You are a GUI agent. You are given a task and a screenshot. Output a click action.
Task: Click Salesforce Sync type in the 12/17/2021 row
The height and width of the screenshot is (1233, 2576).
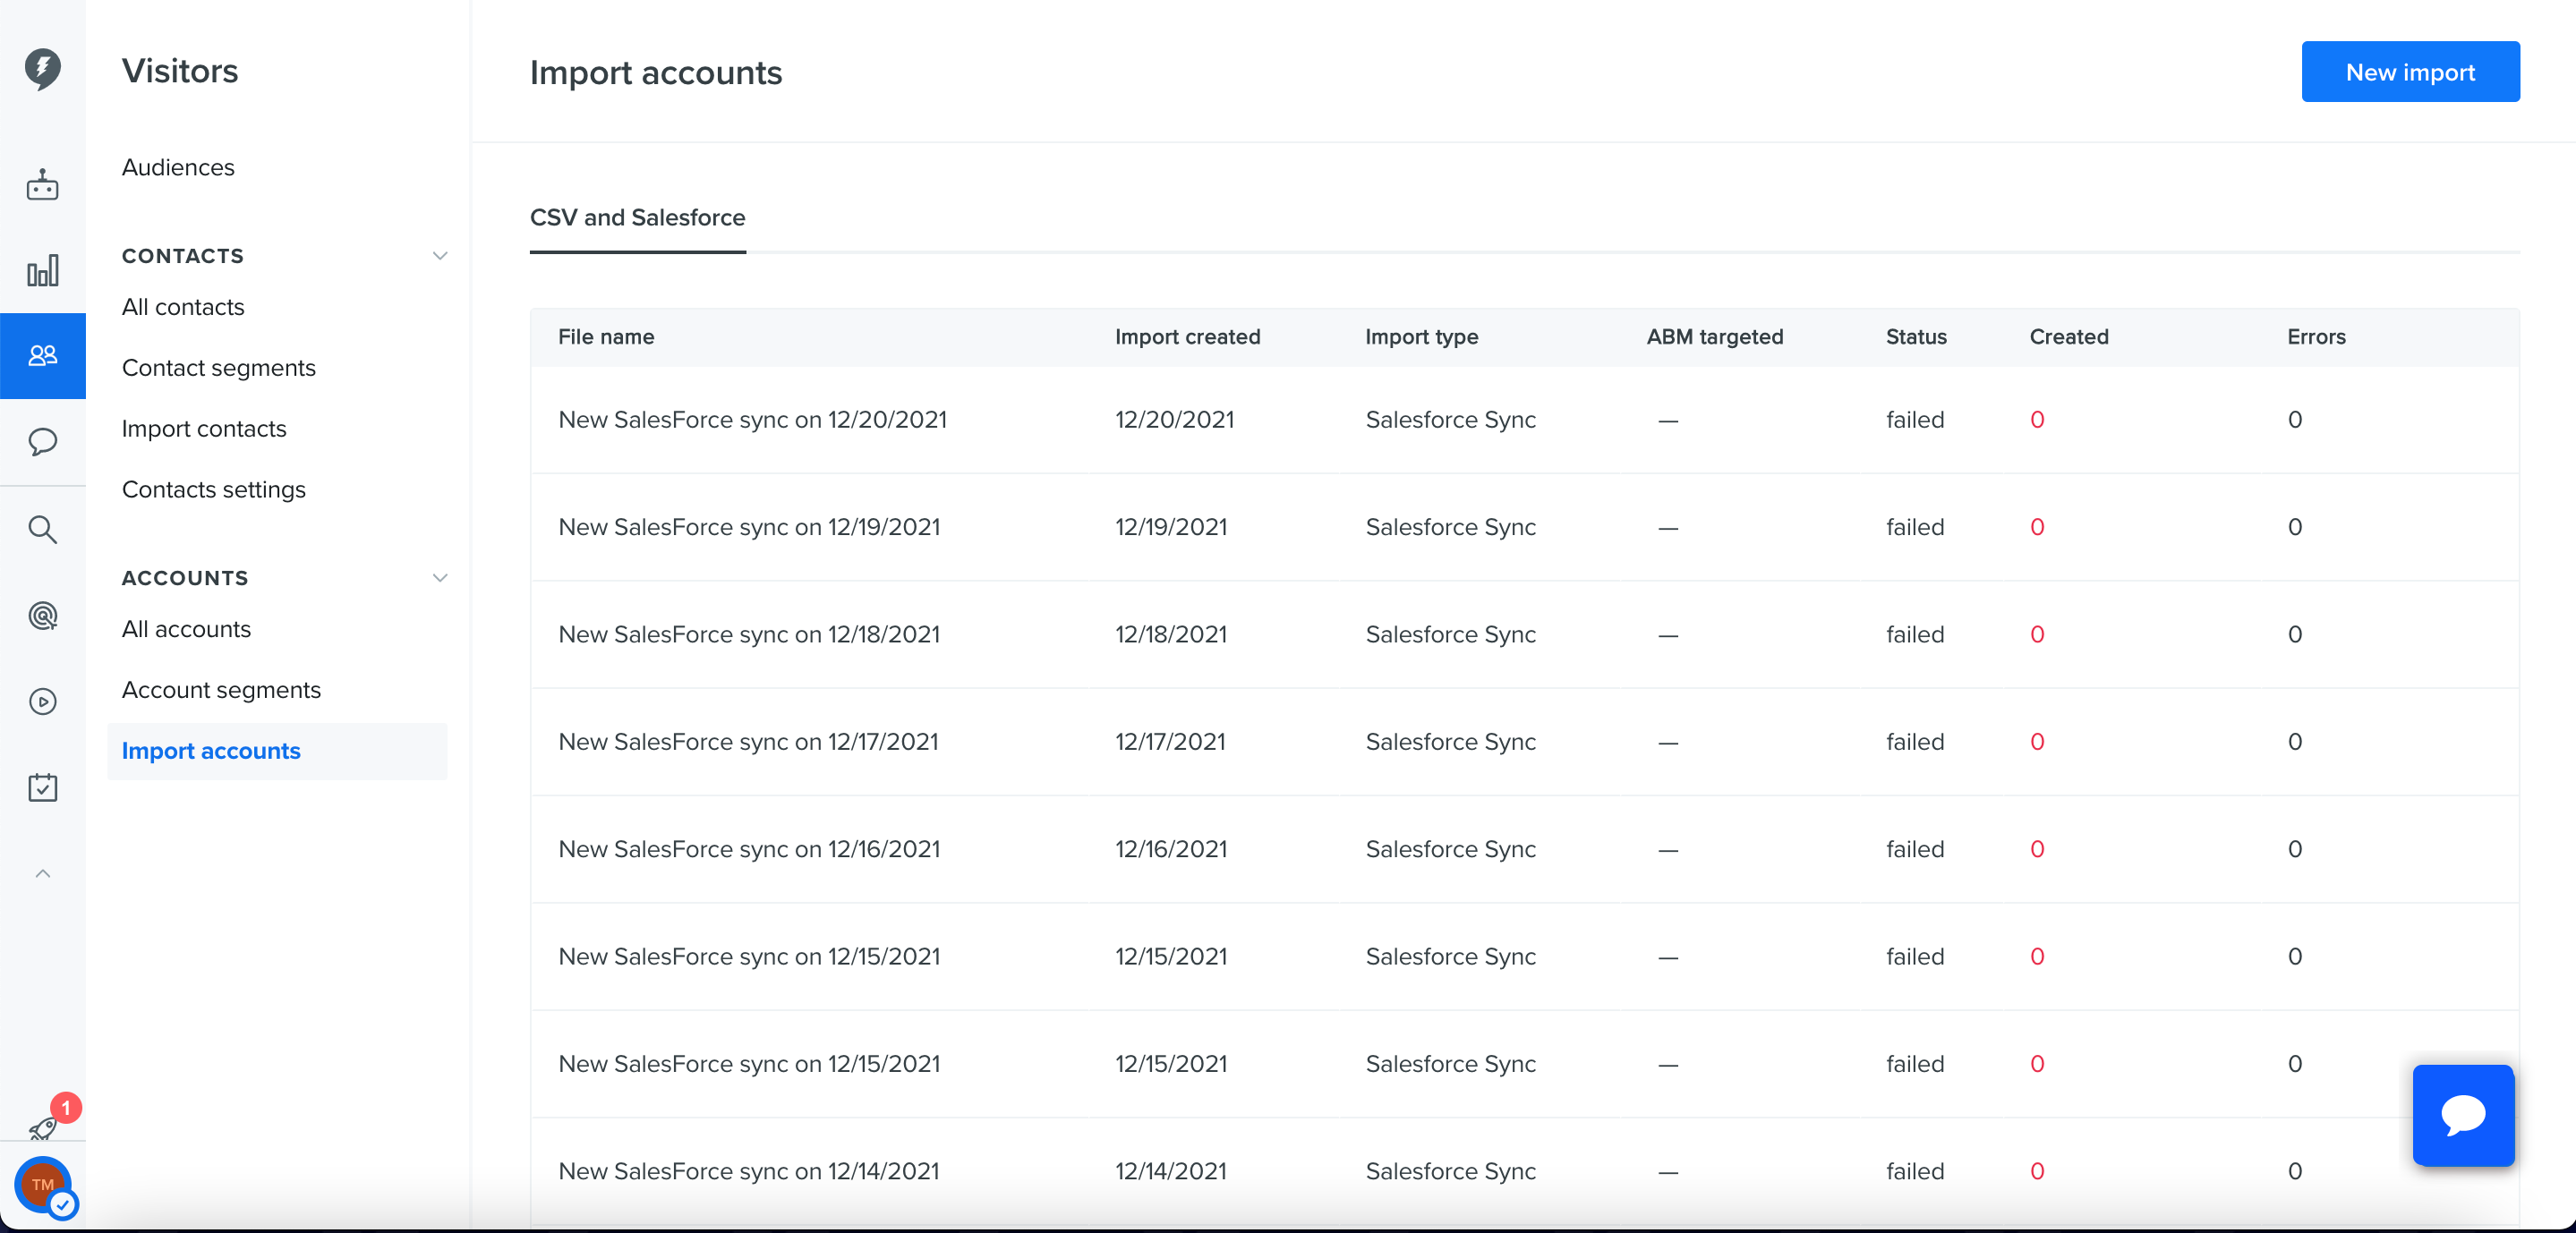pos(1450,742)
